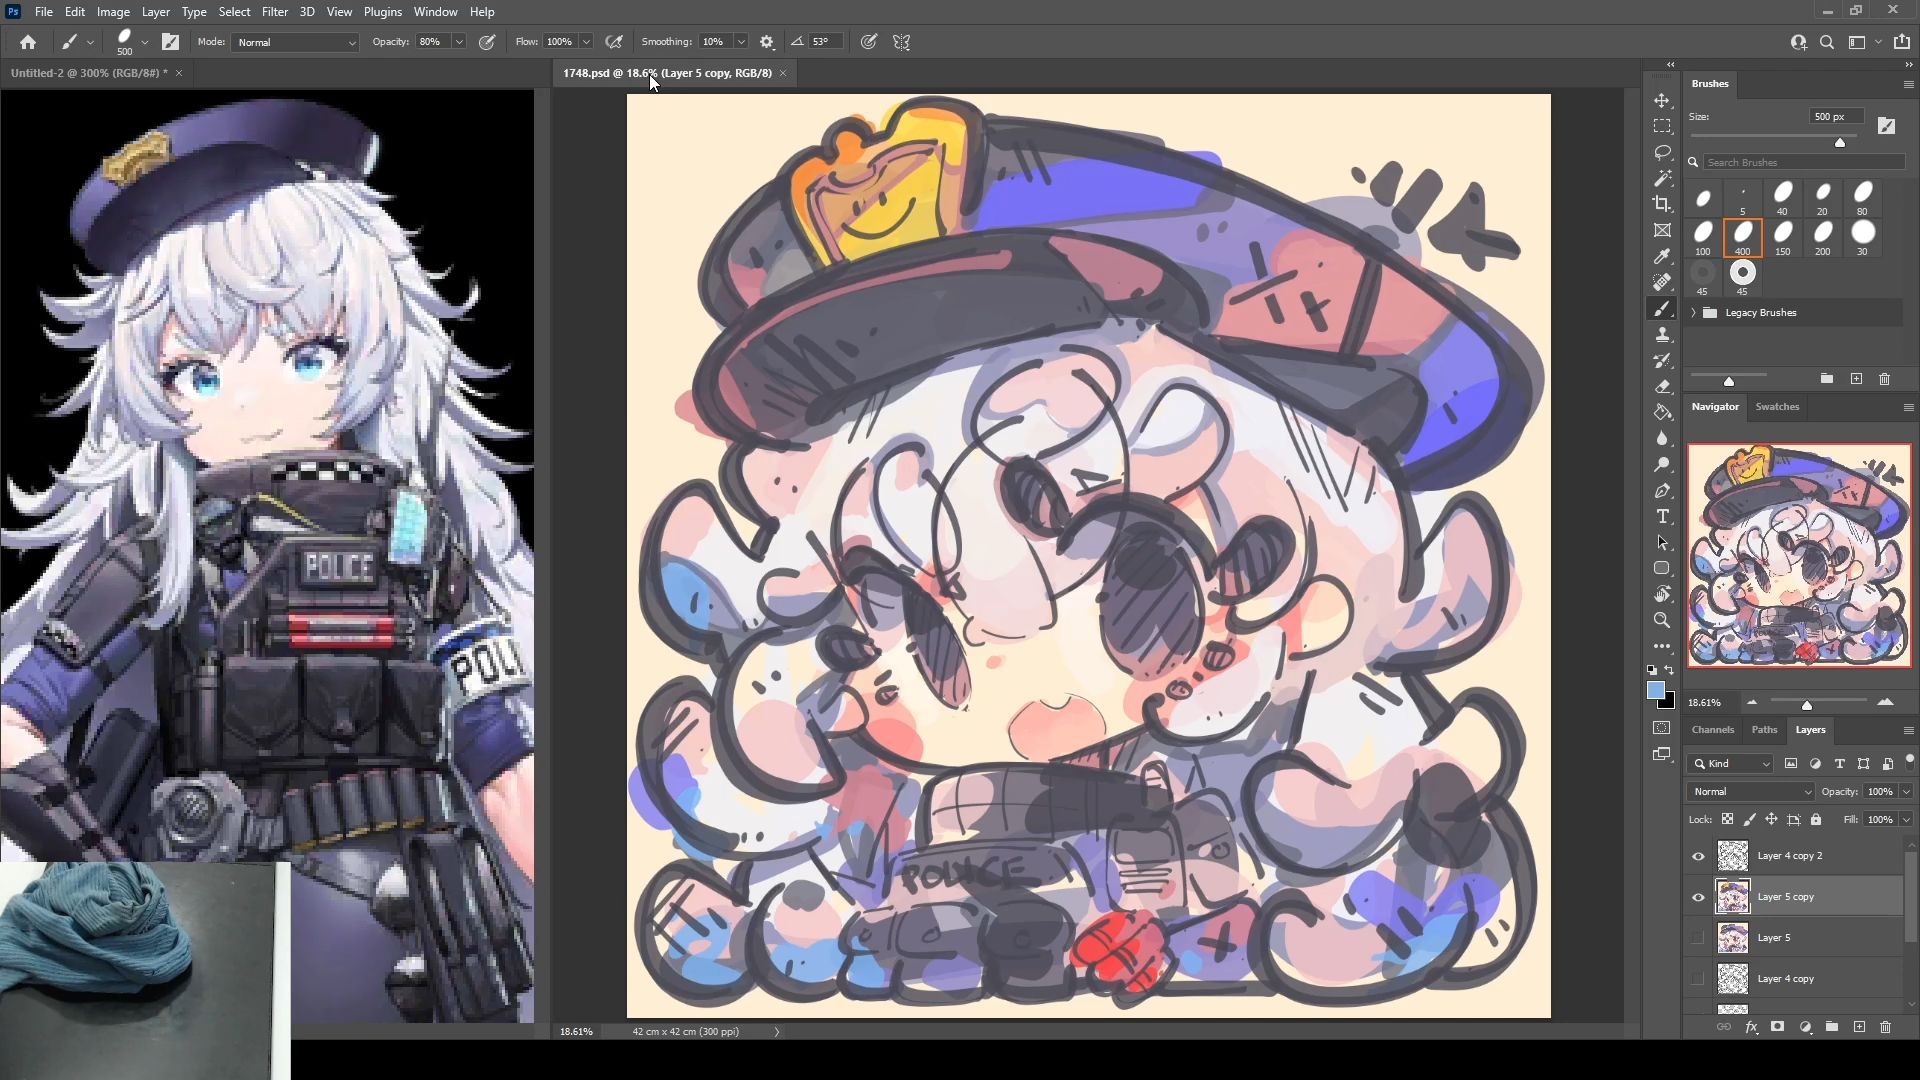The image size is (1920, 1080).
Task: Click the Navigator preview thumbnail
Action: tap(1799, 556)
